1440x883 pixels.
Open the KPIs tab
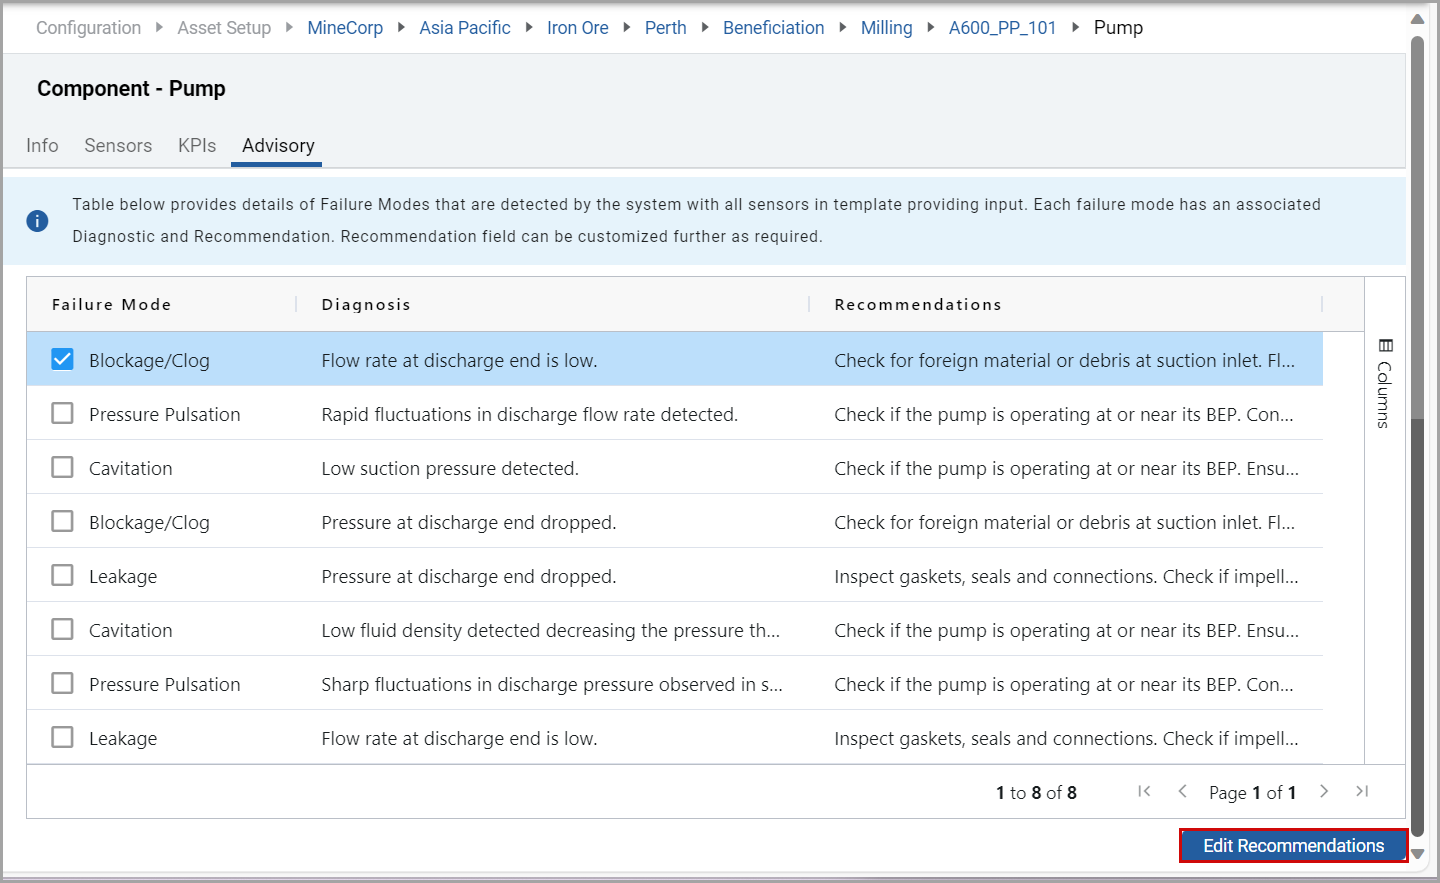point(196,146)
